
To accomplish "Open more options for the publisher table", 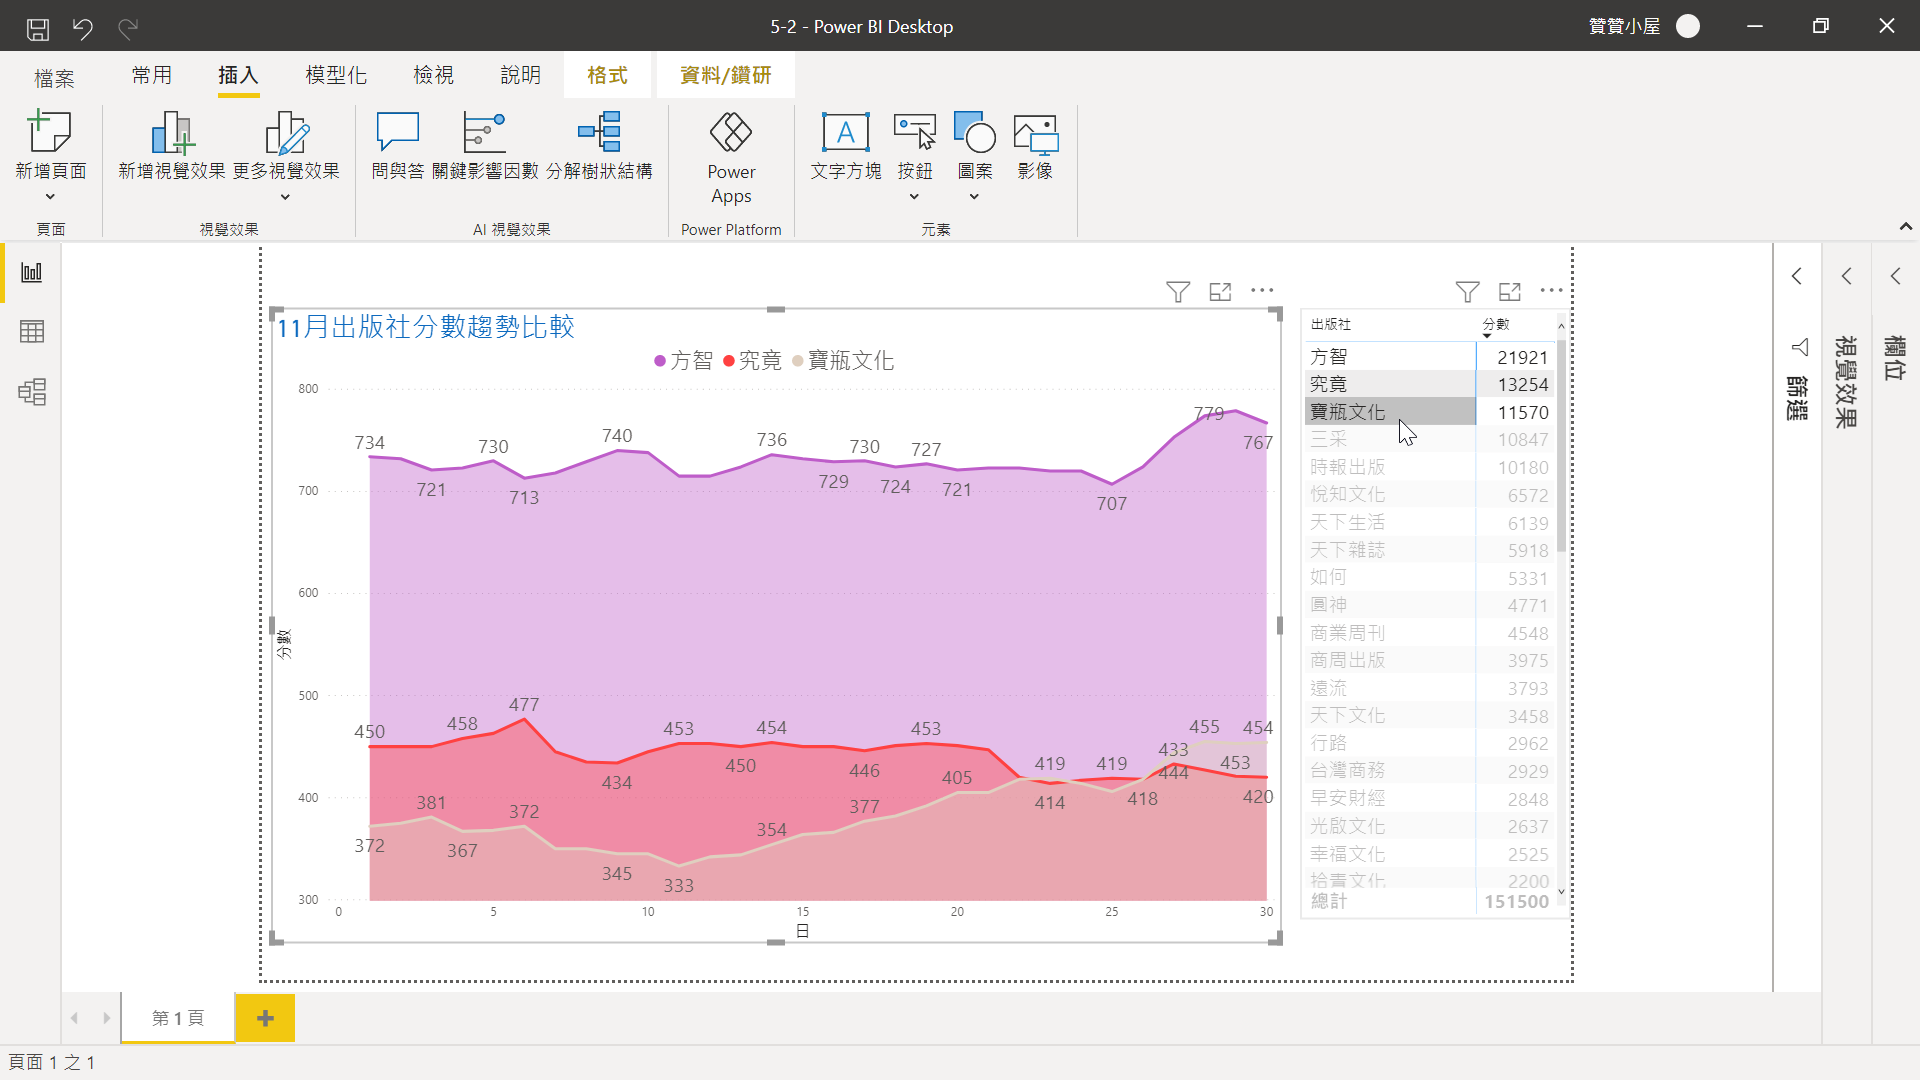I will (1551, 291).
